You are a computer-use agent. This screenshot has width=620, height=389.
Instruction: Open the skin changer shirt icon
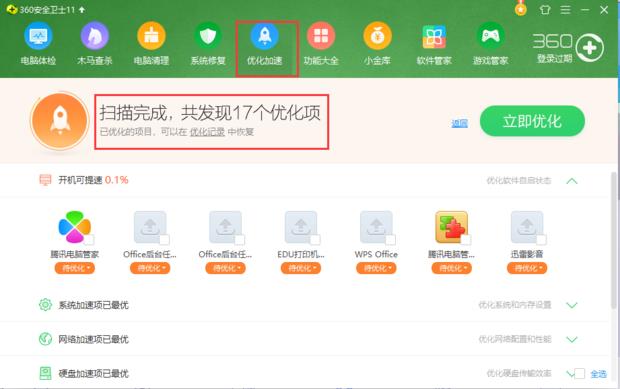(545, 10)
